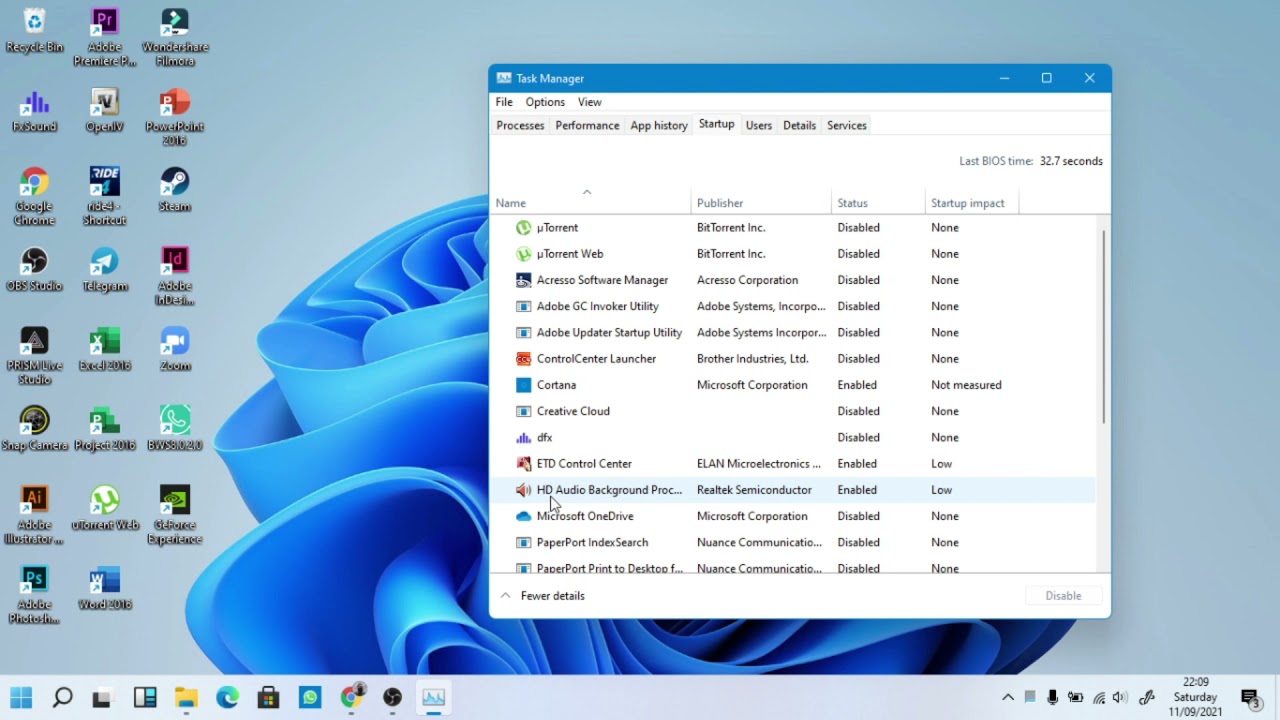Collapse Task Manager with Fewer details
The width and height of the screenshot is (1280, 720).
542,596
